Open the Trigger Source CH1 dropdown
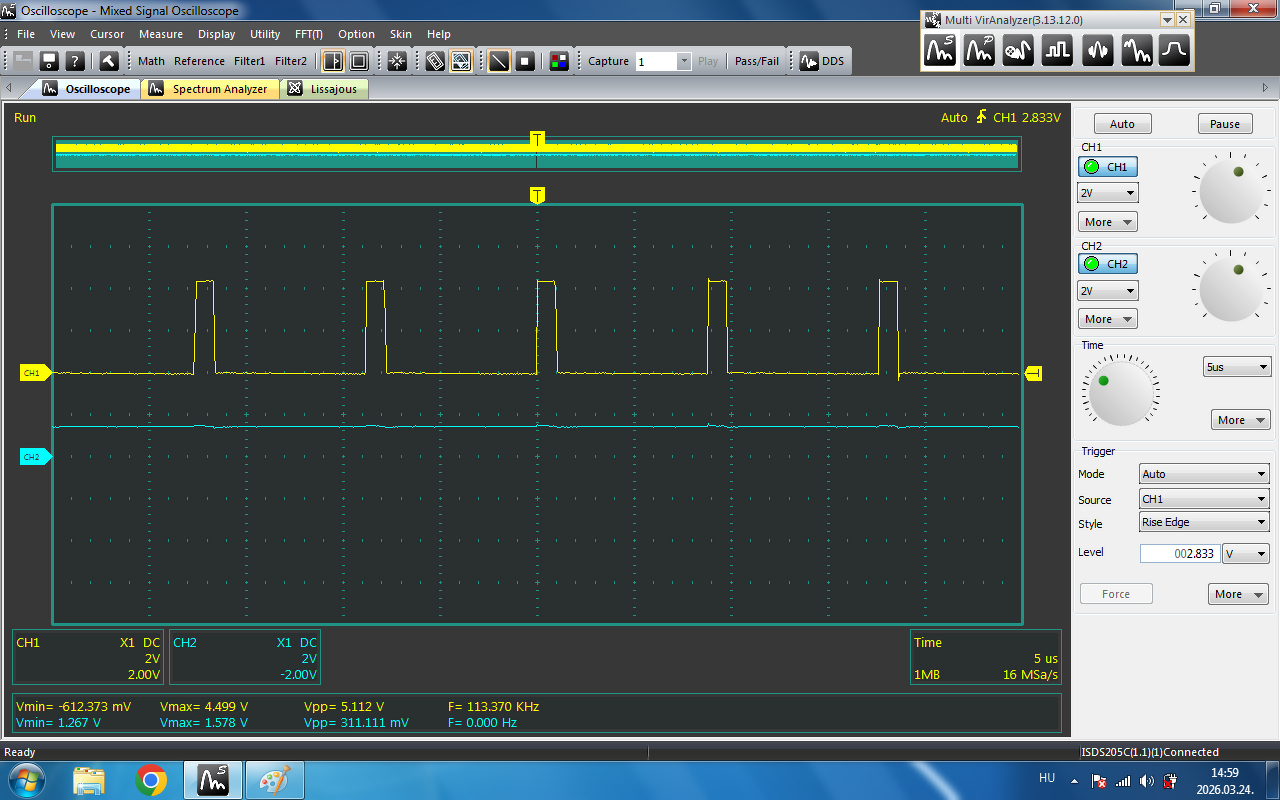This screenshot has height=800, width=1280. coord(1204,498)
